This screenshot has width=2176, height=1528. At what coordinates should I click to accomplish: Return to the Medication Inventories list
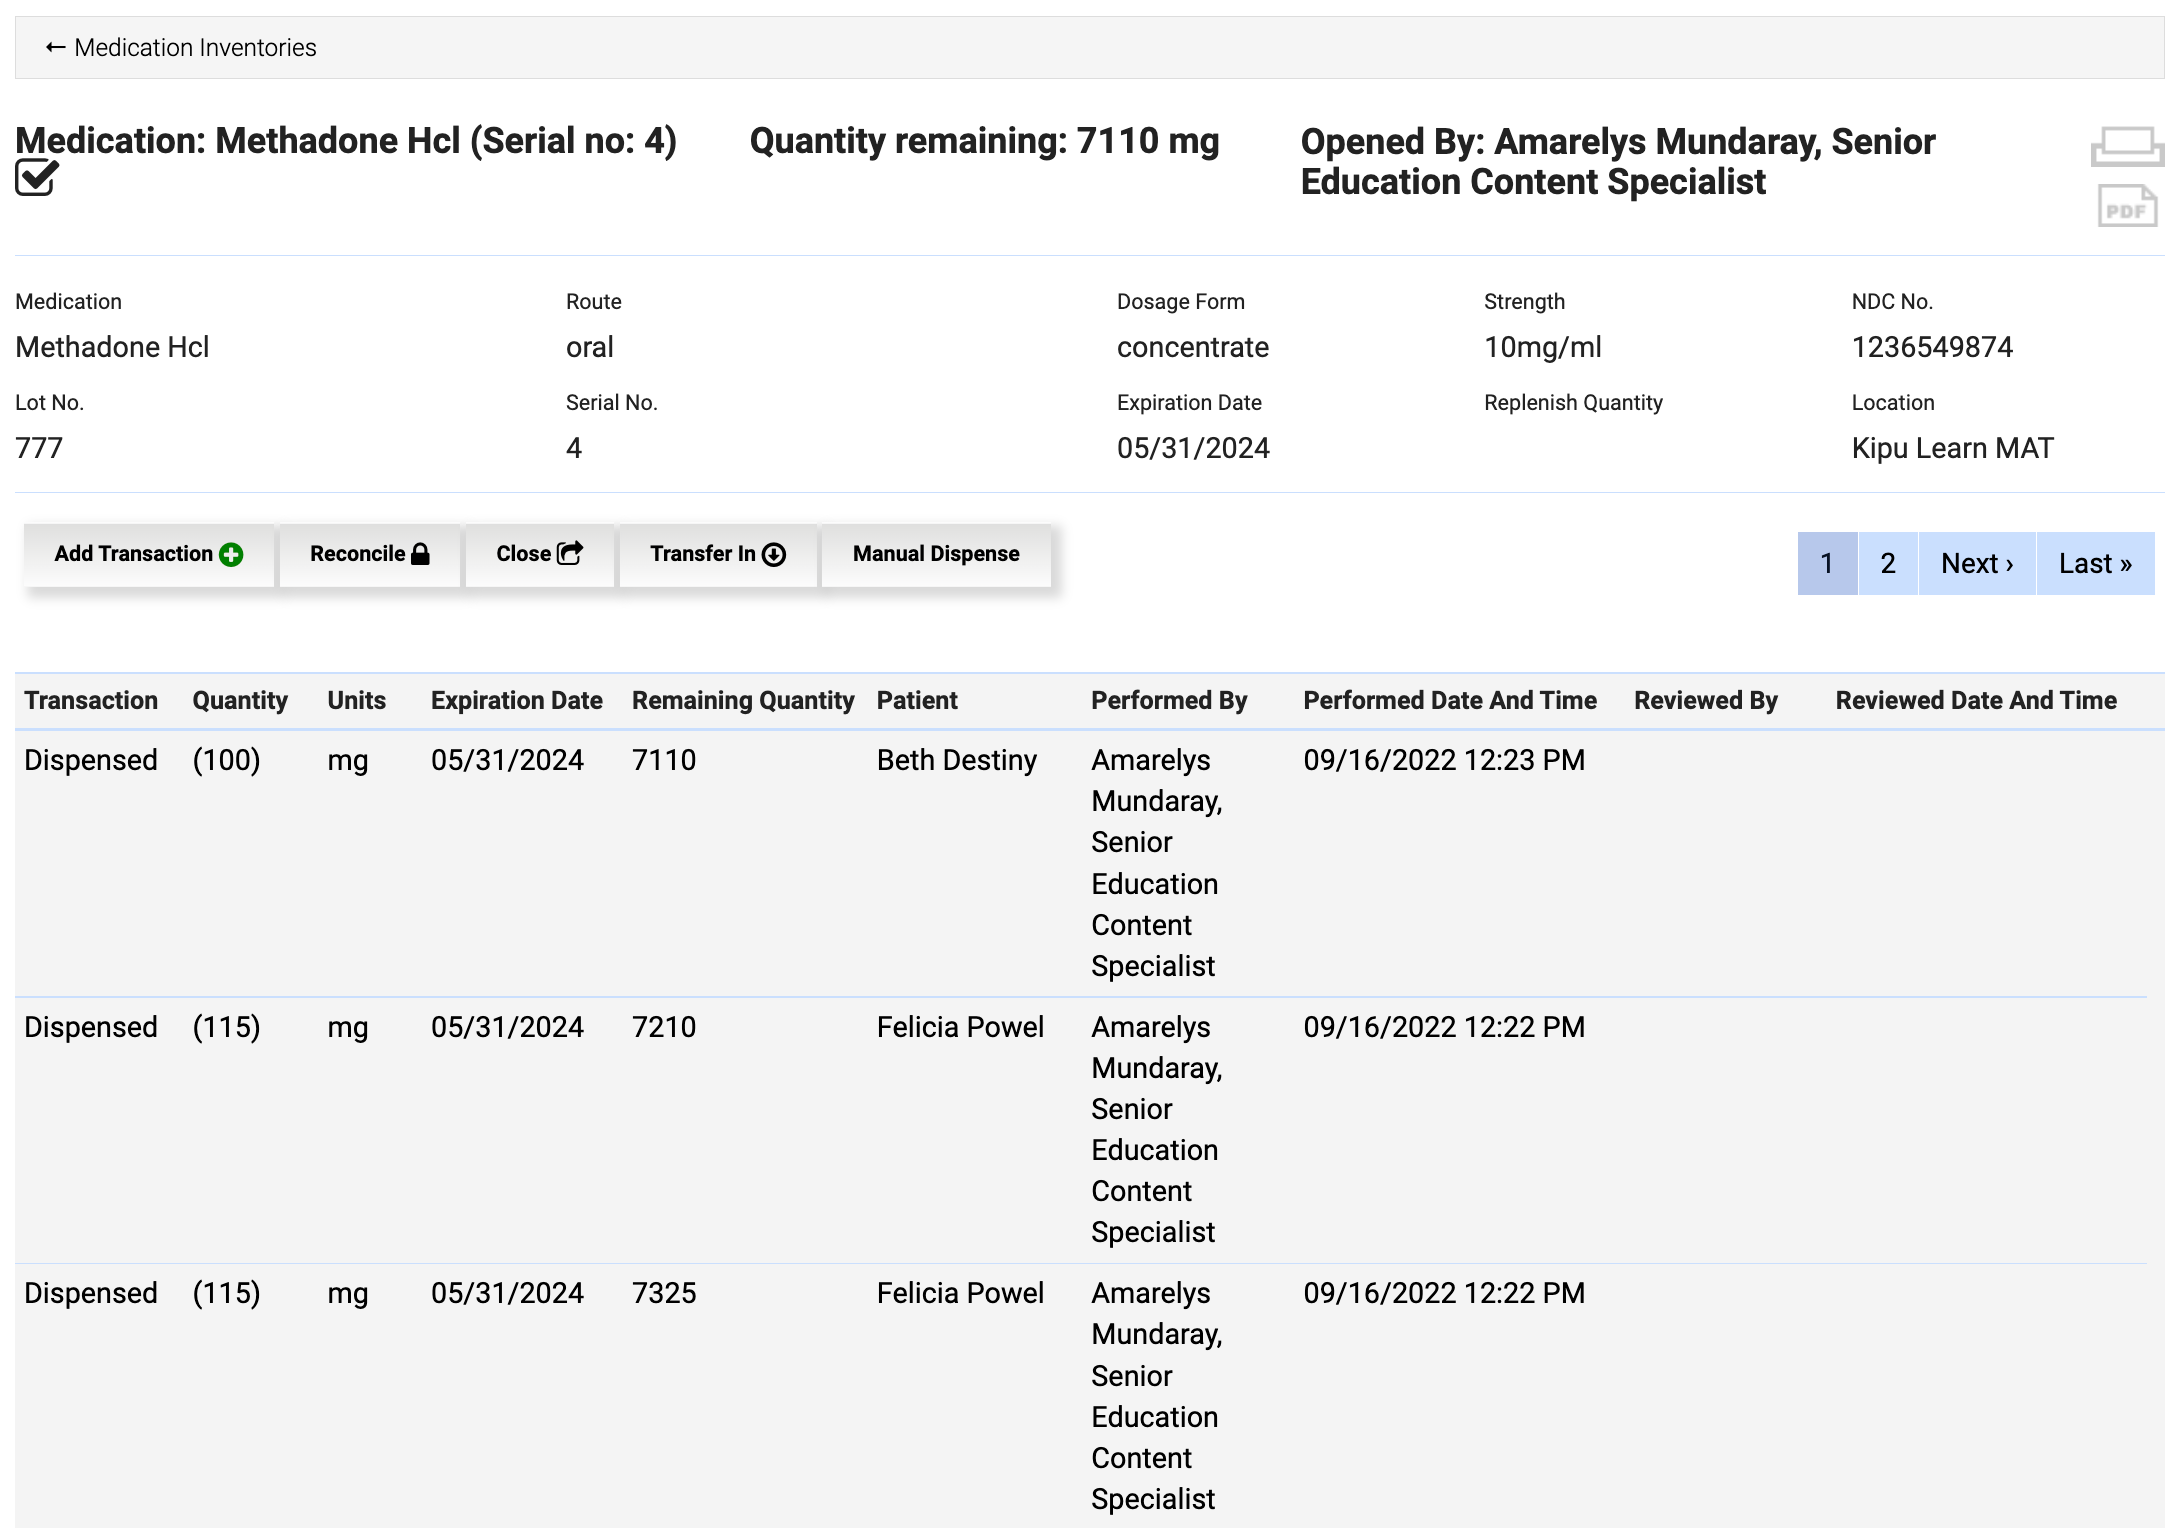[x=194, y=46]
